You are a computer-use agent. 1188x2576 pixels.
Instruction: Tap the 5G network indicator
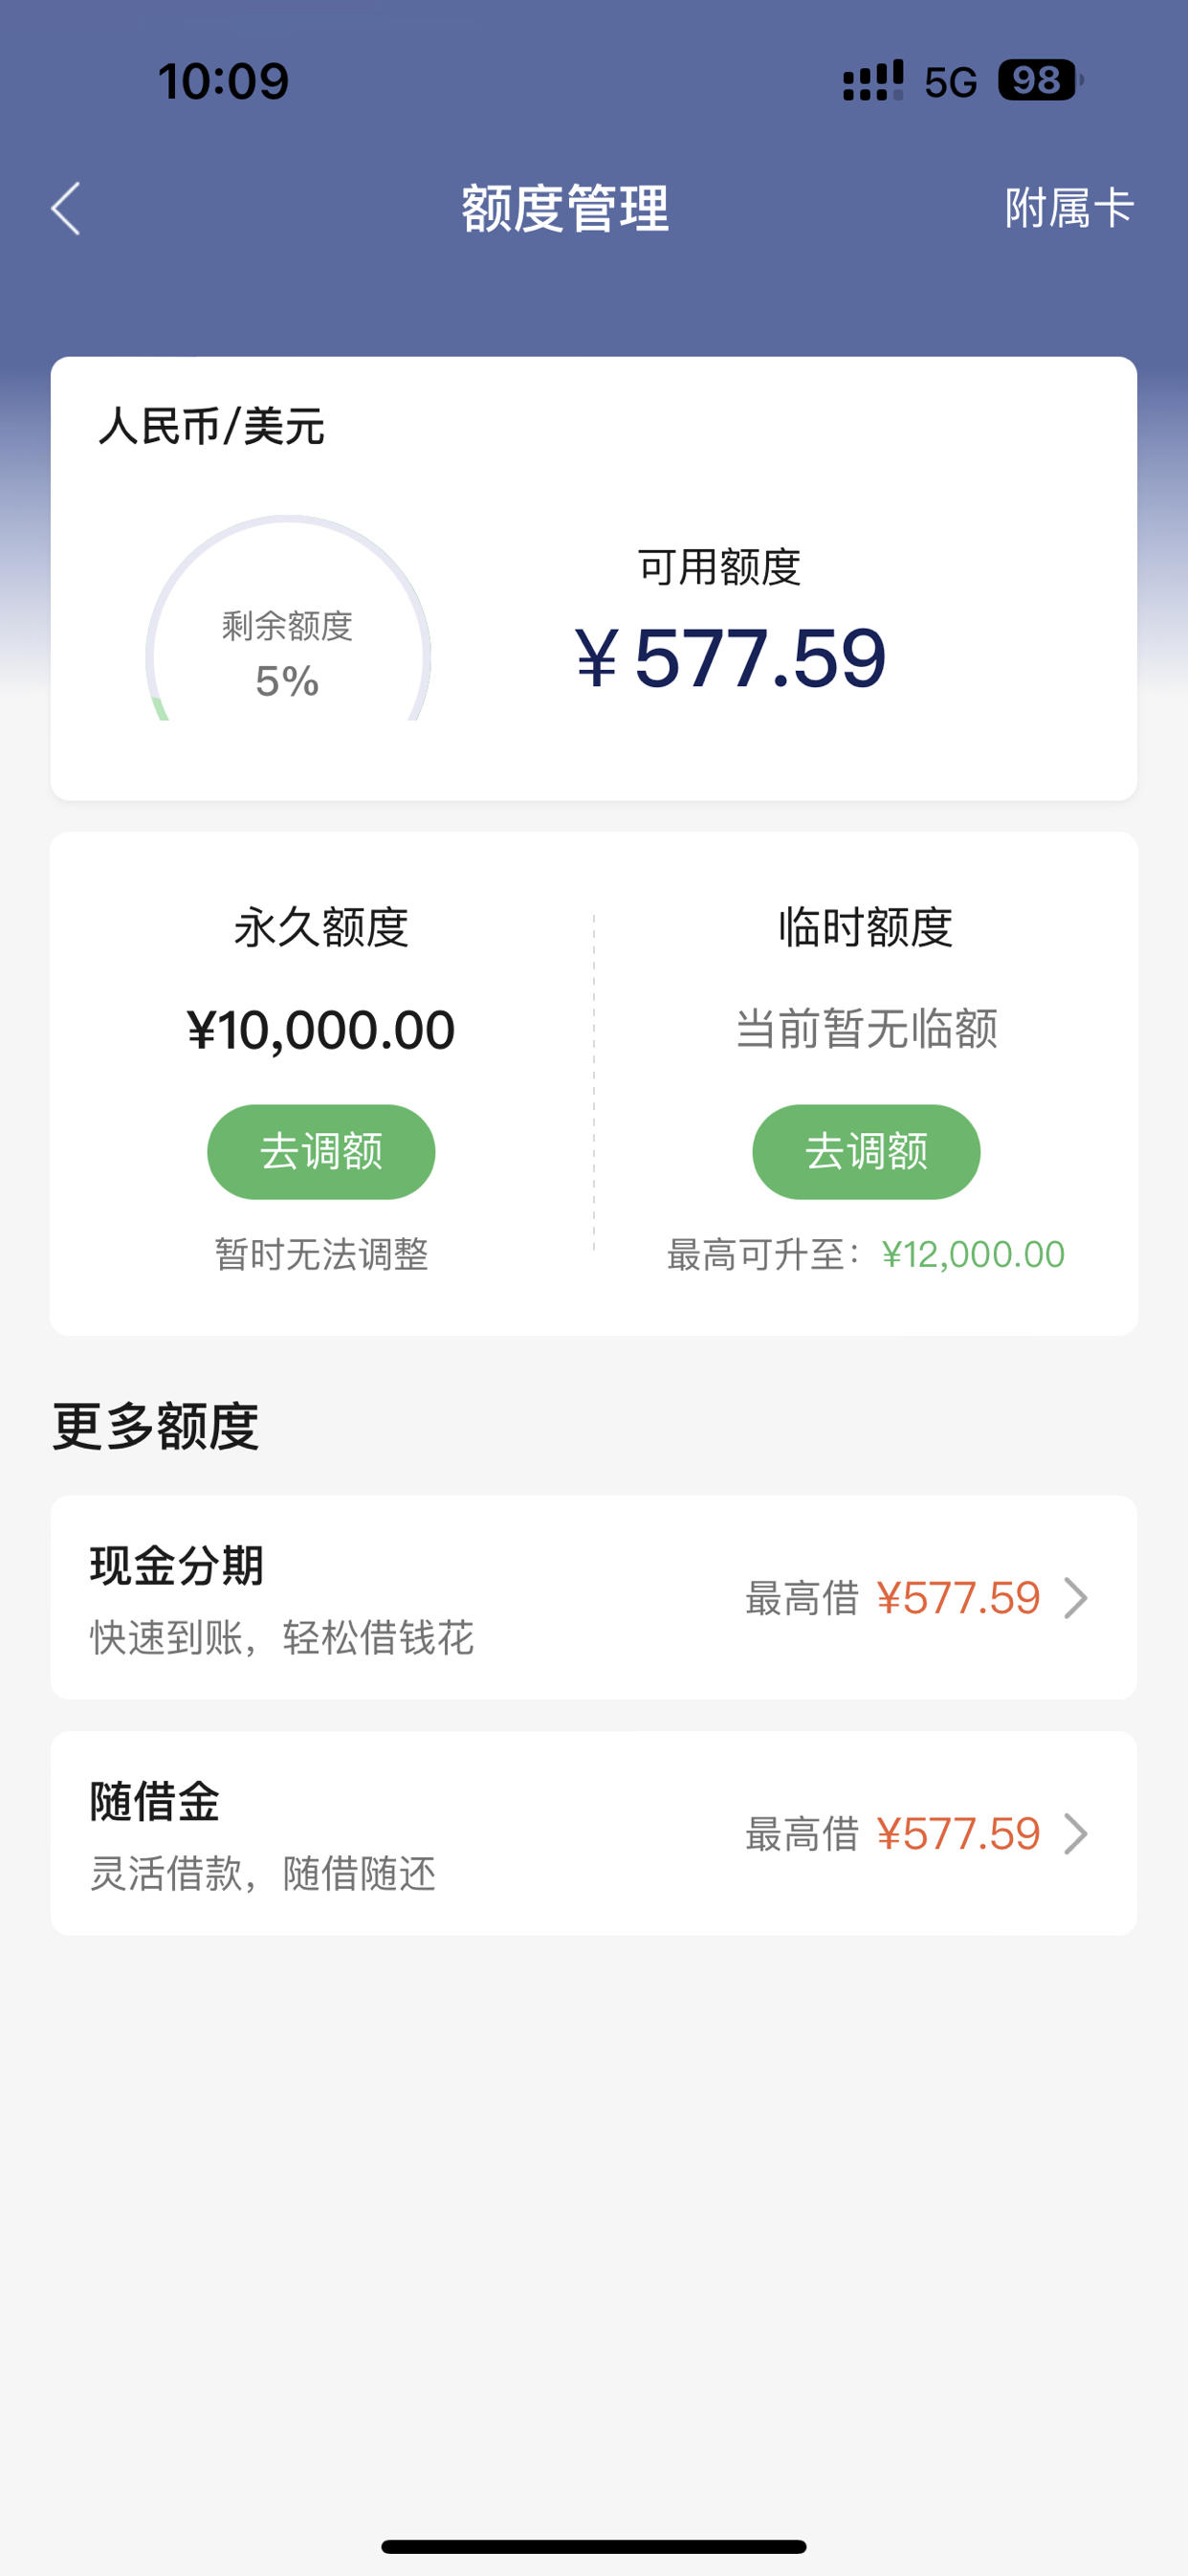(950, 83)
